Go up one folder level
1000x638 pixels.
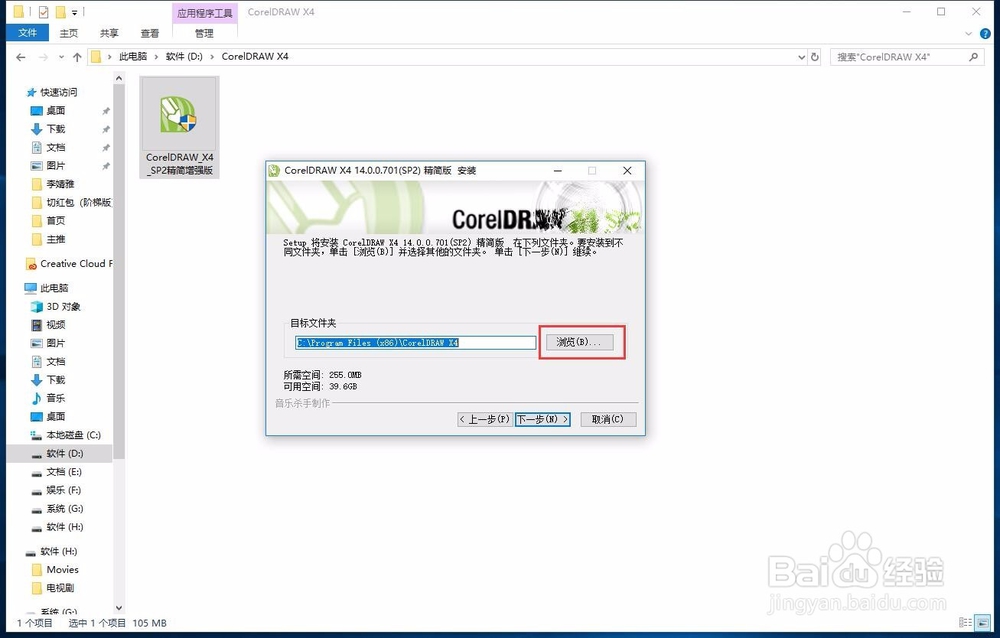pos(77,57)
